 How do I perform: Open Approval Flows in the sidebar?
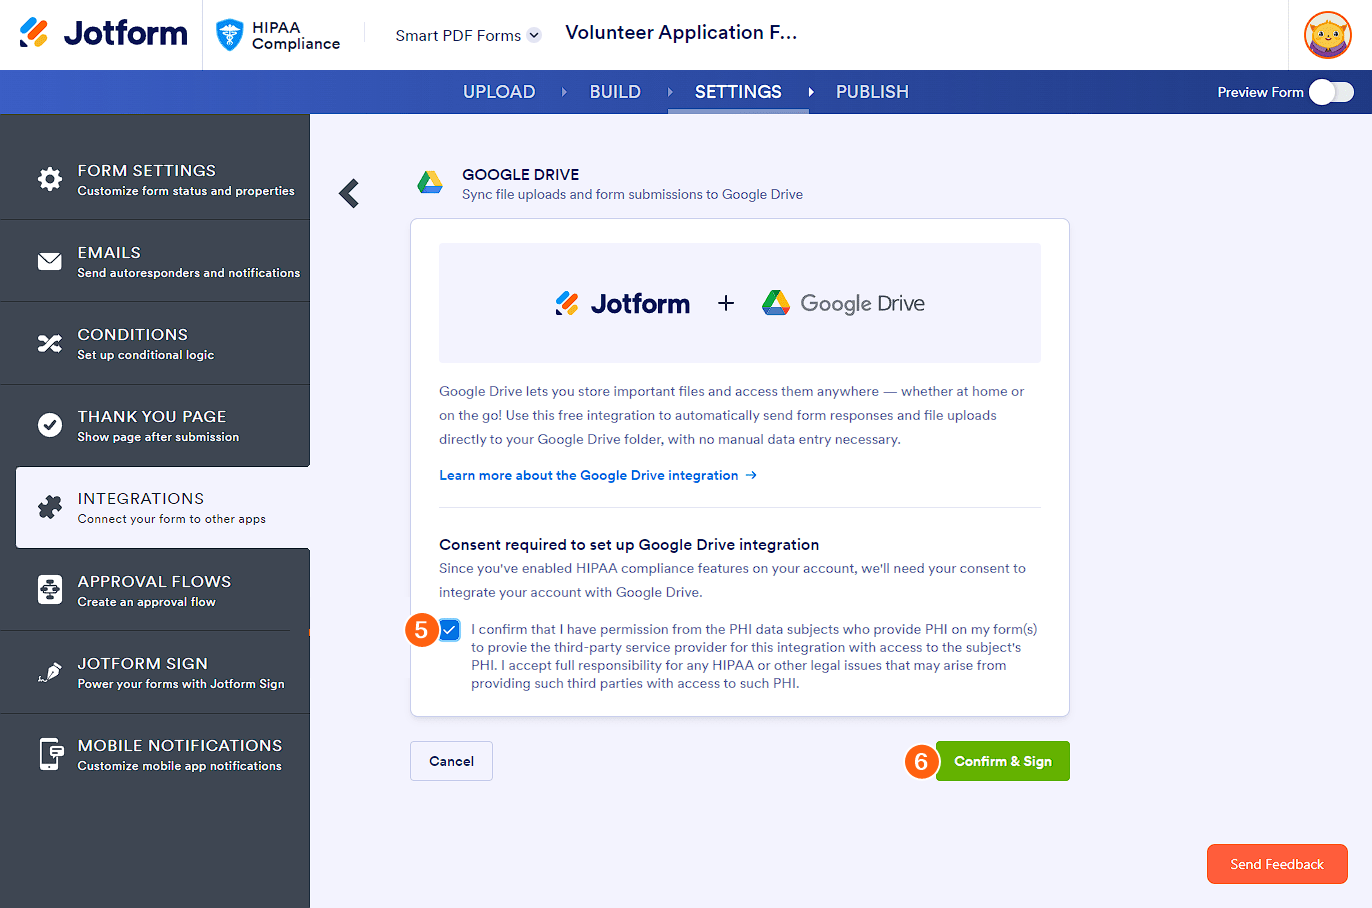tap(155, 589)
